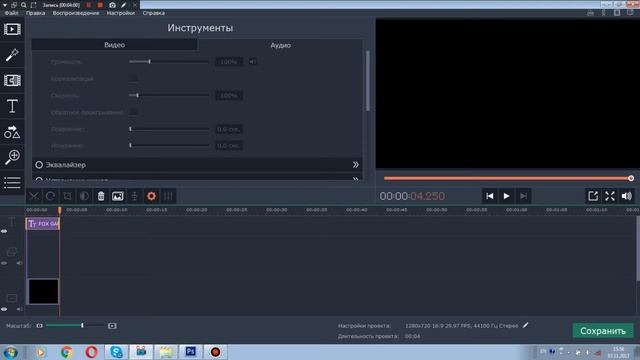Image resolution: width=640 pixels, height=360 pixels.
Task: Open Photoshop from the taskbar
Action: (x=191, y=351)
